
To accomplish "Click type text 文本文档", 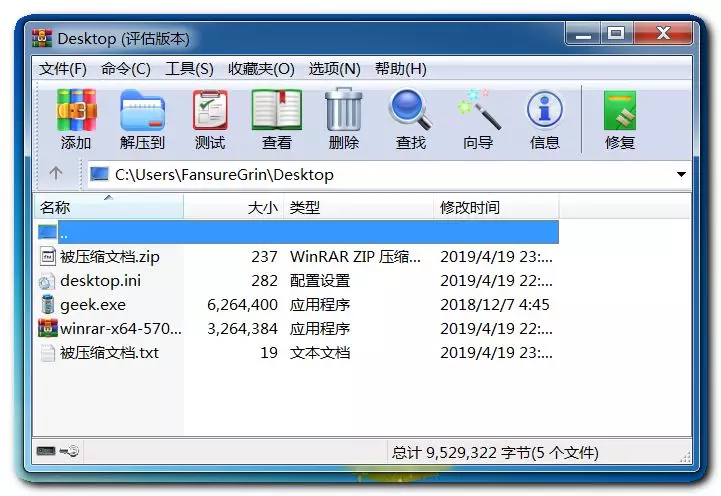I will tap(320, 353).
